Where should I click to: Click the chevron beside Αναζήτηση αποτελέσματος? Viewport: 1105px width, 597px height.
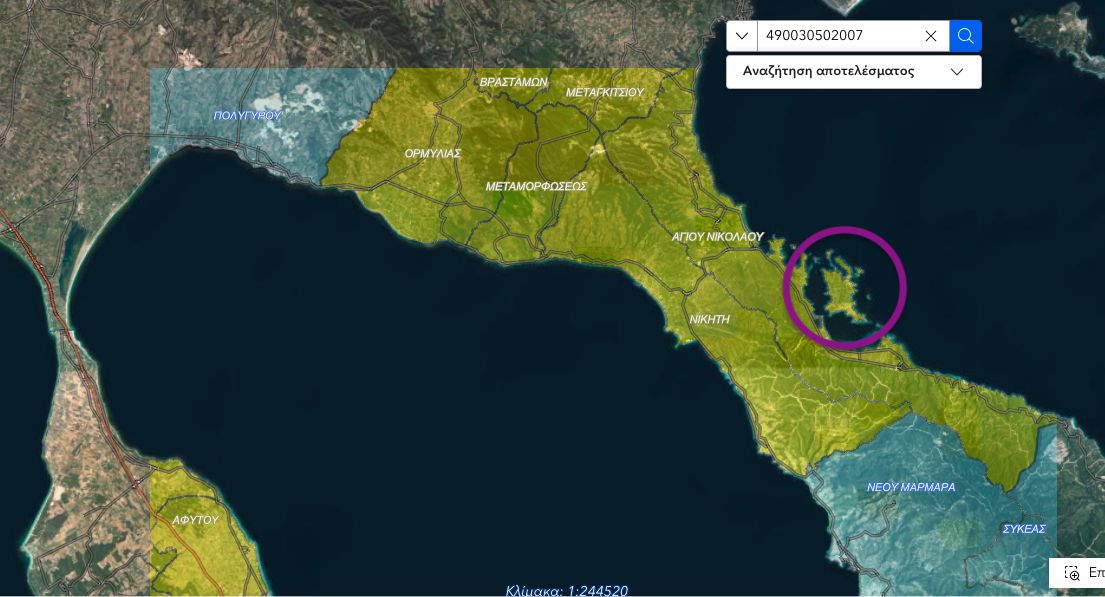(x=957, y=72)
